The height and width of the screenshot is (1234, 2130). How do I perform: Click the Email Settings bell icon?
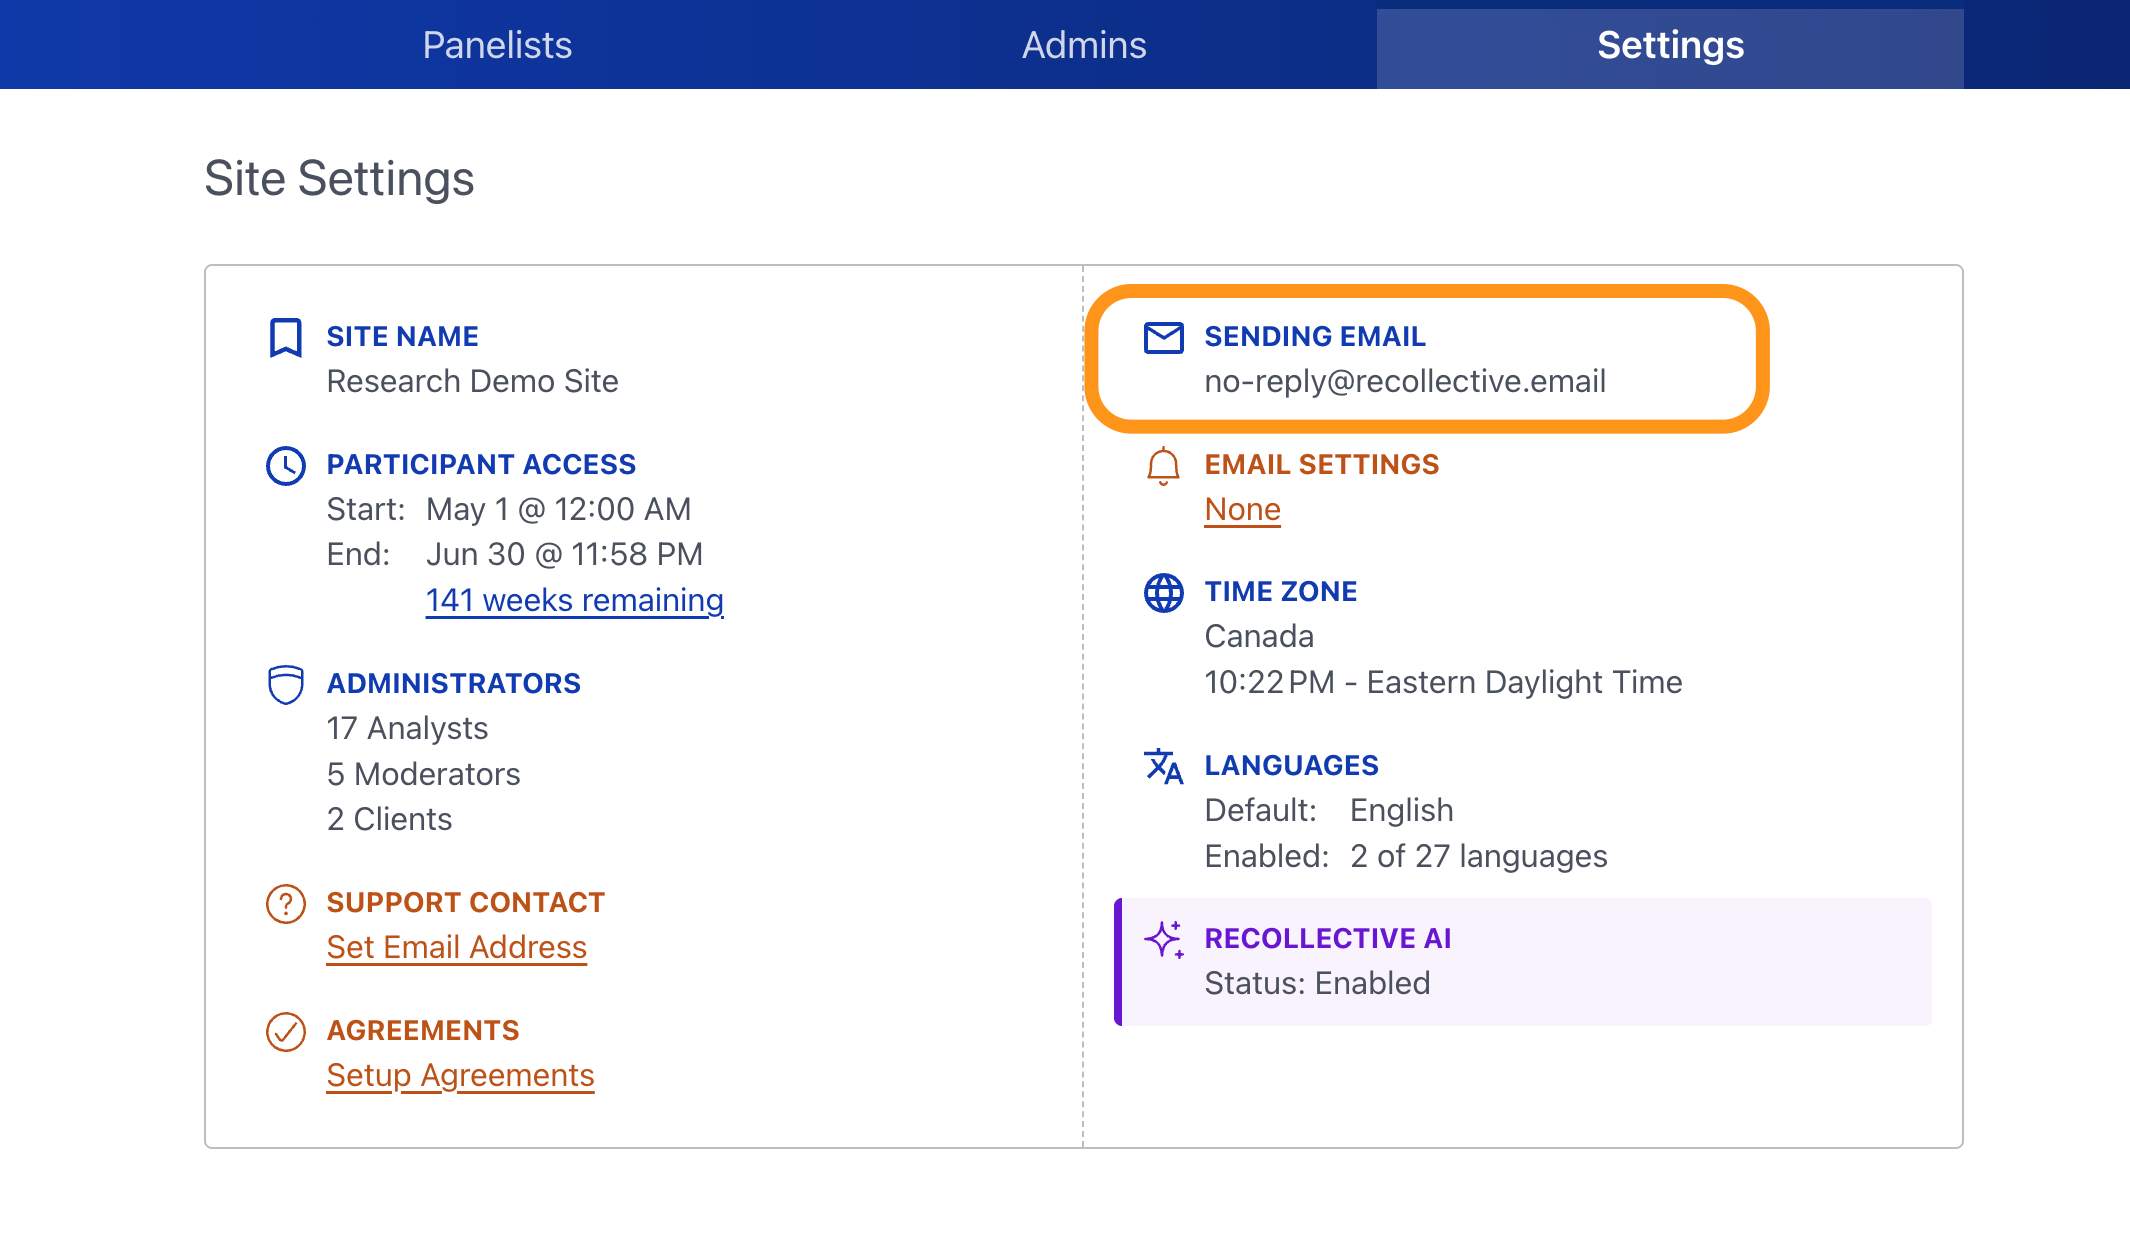(x=1163, y=466)
